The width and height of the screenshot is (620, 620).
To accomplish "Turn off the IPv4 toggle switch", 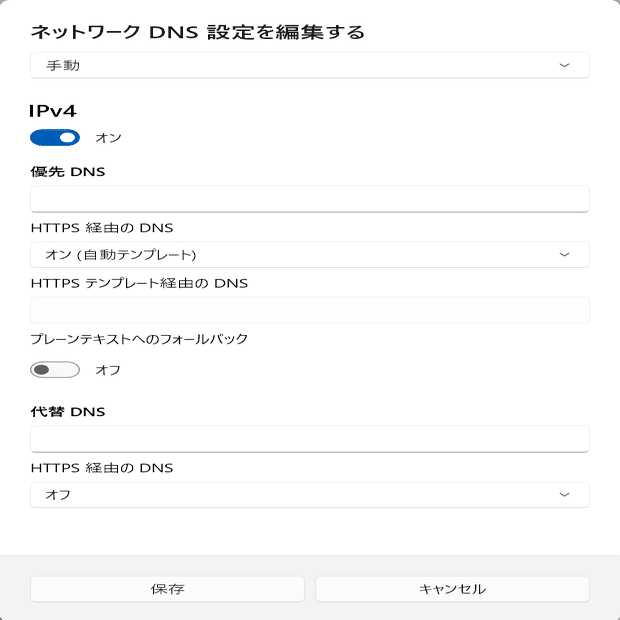I will 55,137.
